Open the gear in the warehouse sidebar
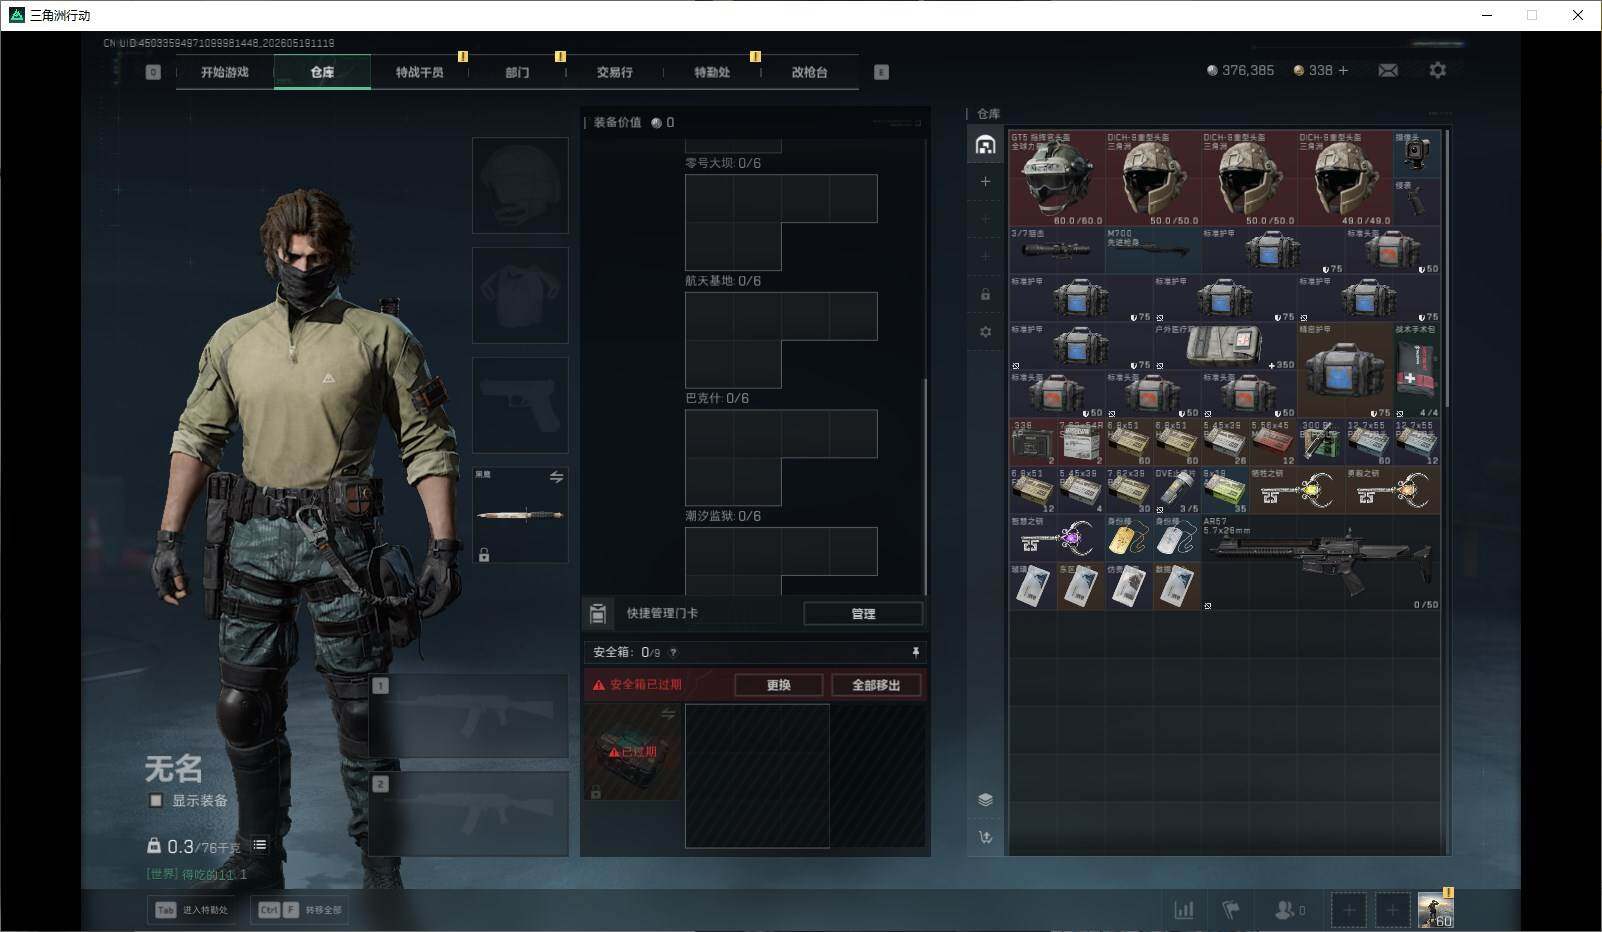The height and width of the screenshot is (932, 1602). [x=985, y=332]
